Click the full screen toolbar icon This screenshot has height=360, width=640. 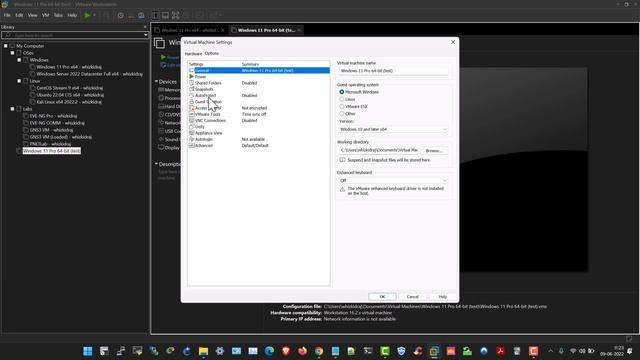(x=176, y=16)
